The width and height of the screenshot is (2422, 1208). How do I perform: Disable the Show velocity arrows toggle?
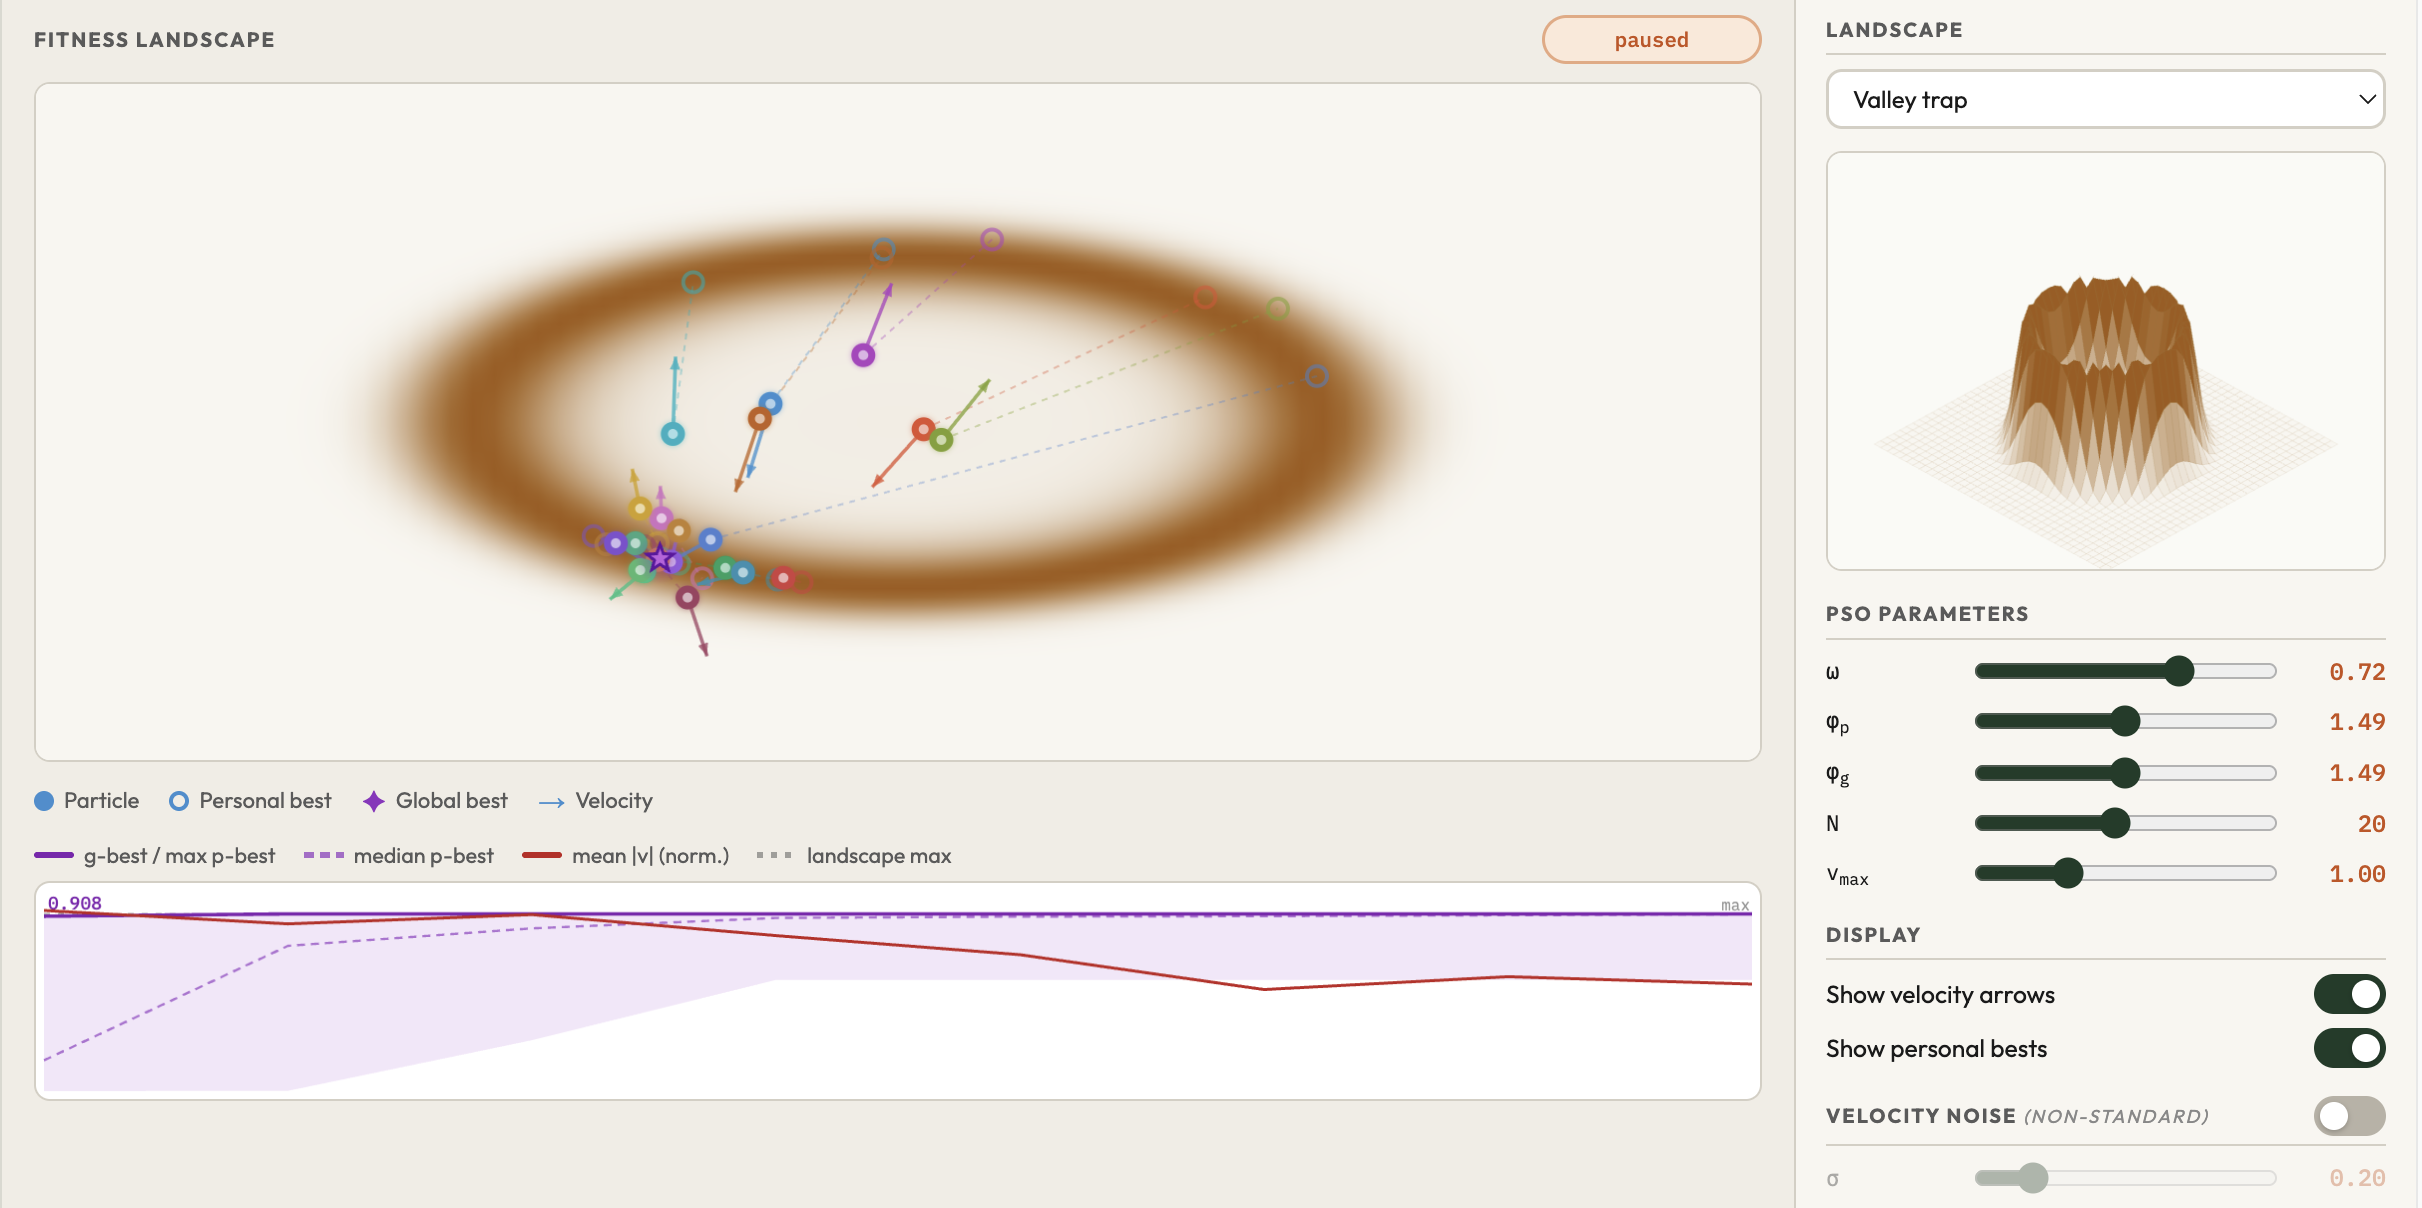click(x=2348, y=994)
